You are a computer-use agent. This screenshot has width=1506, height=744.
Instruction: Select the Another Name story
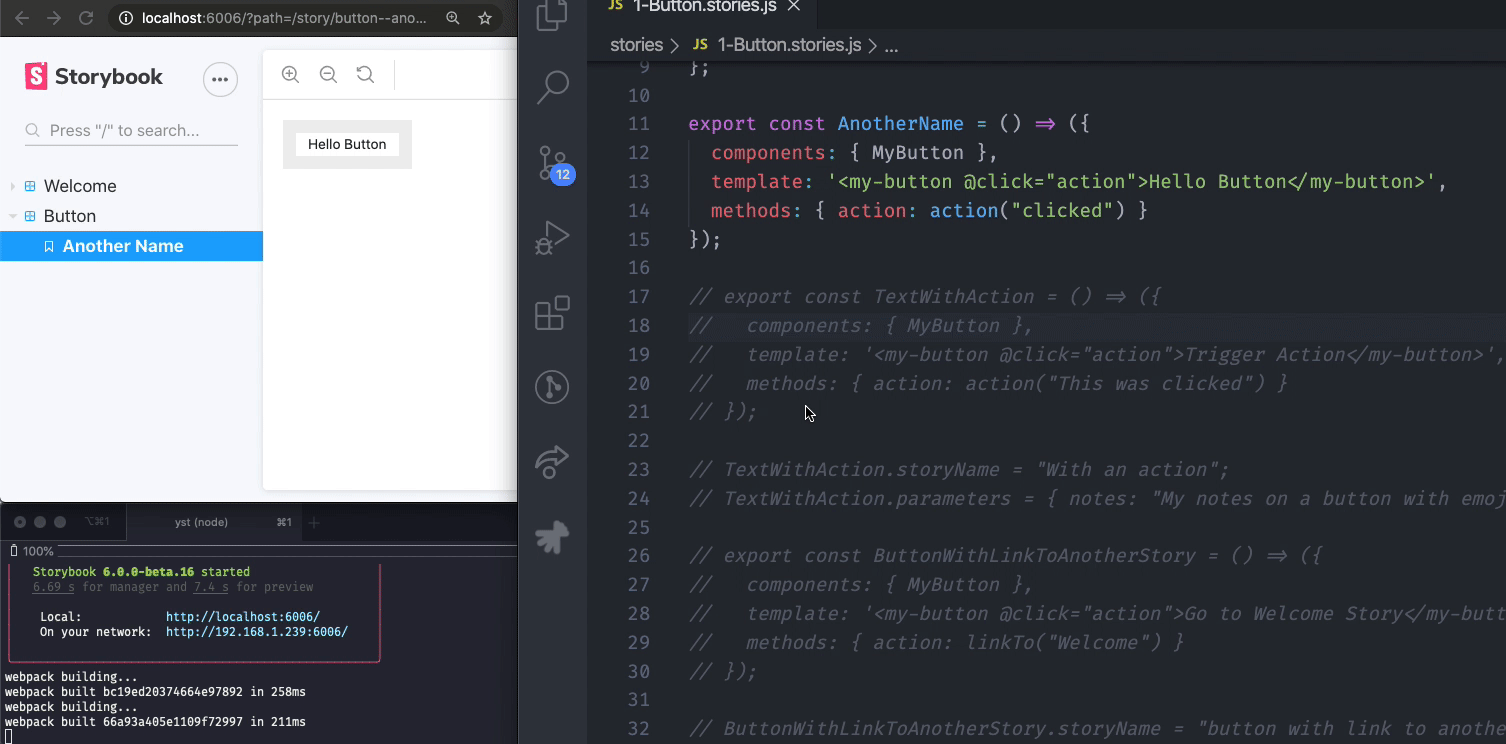131,246
